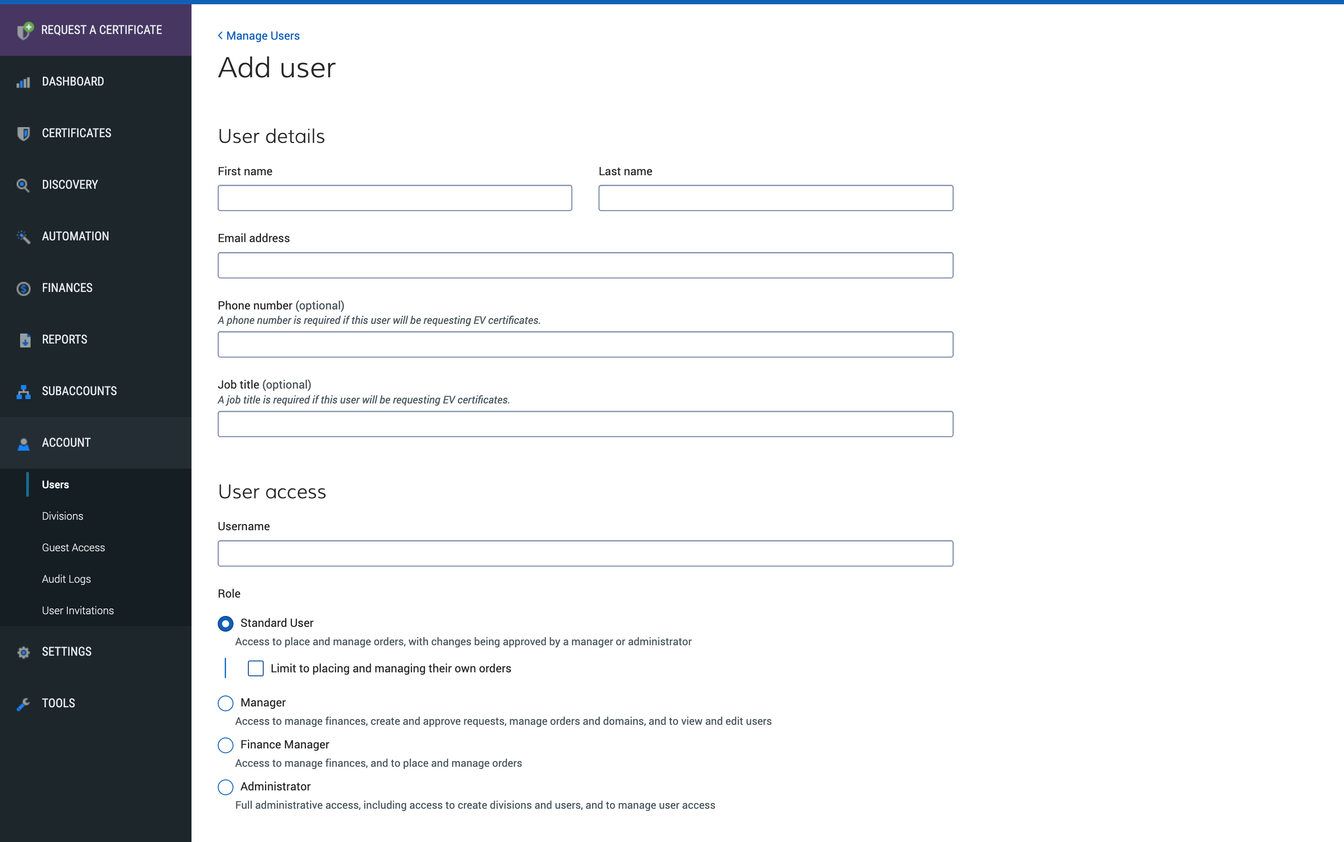Choose the Administrator role
This screenshot has height=842, width=1344.
click(225, 787)
